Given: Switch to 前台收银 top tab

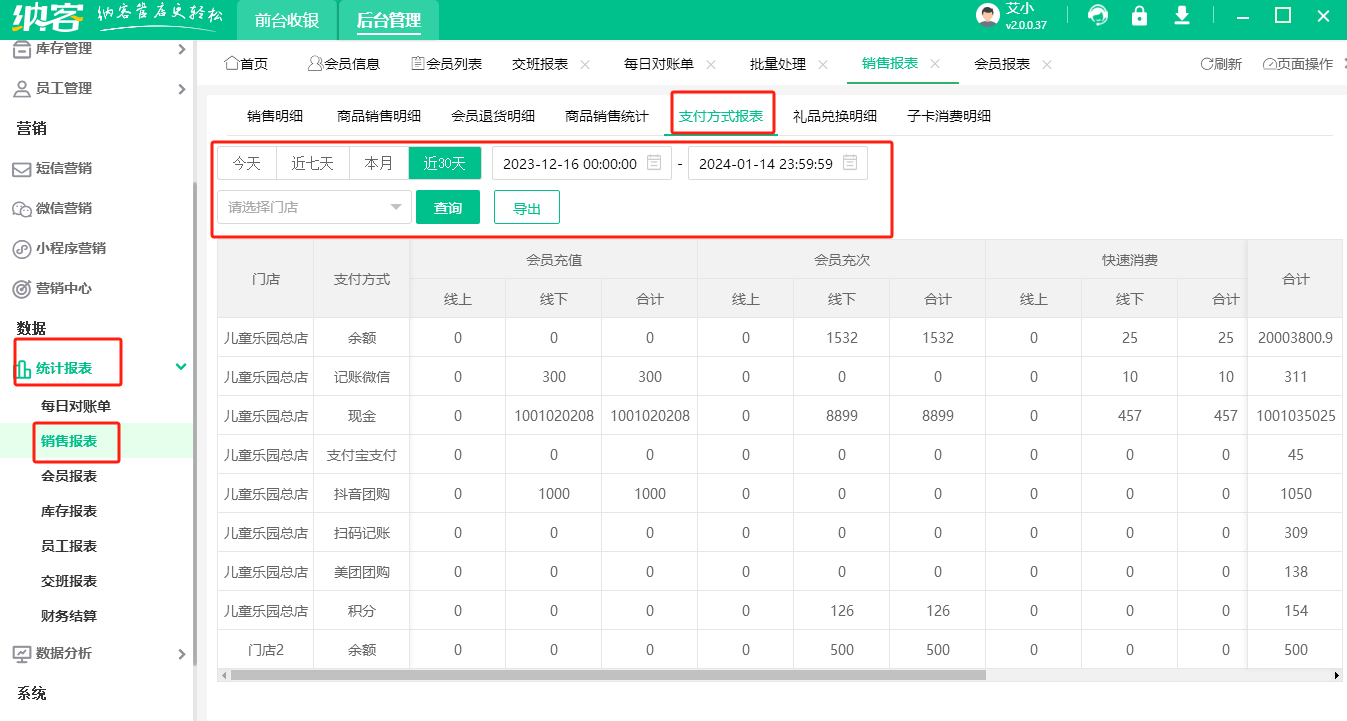Looking at the screenshot, I should pyautogui.click(x=286, y=20).
